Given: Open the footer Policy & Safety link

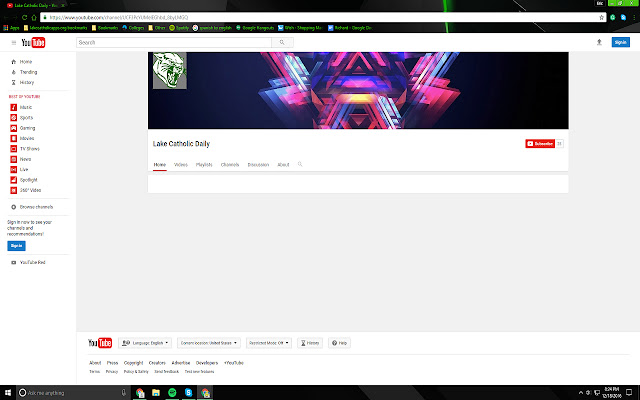Looking at the screenshot, I should click(136, 372).
